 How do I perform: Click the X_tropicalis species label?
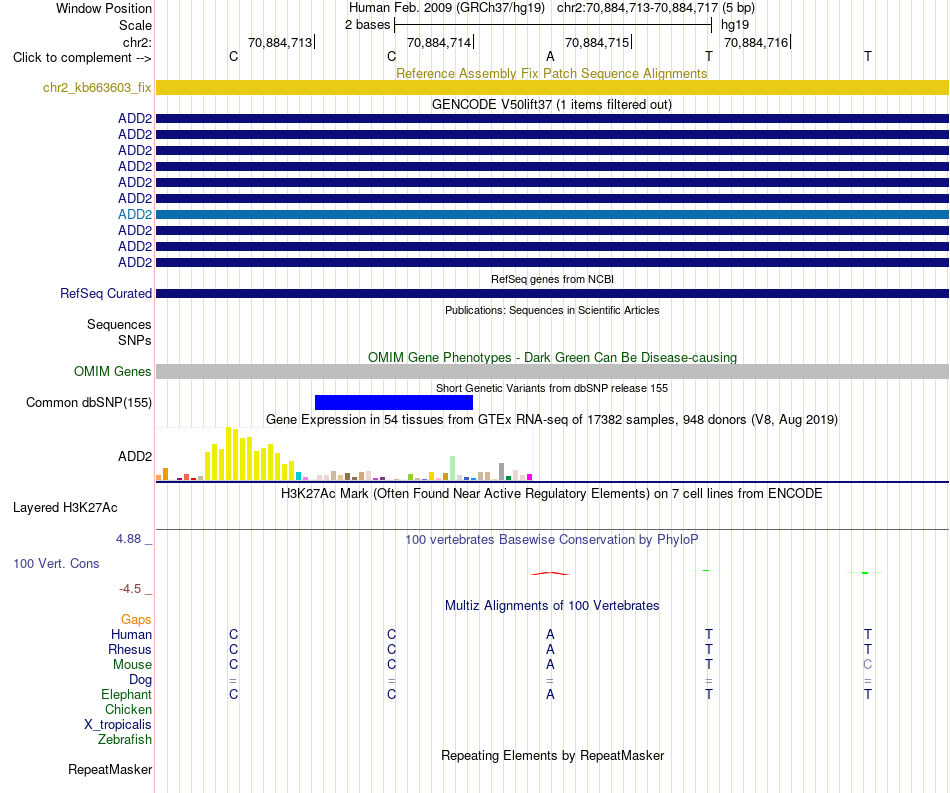(x=118, y=725)
